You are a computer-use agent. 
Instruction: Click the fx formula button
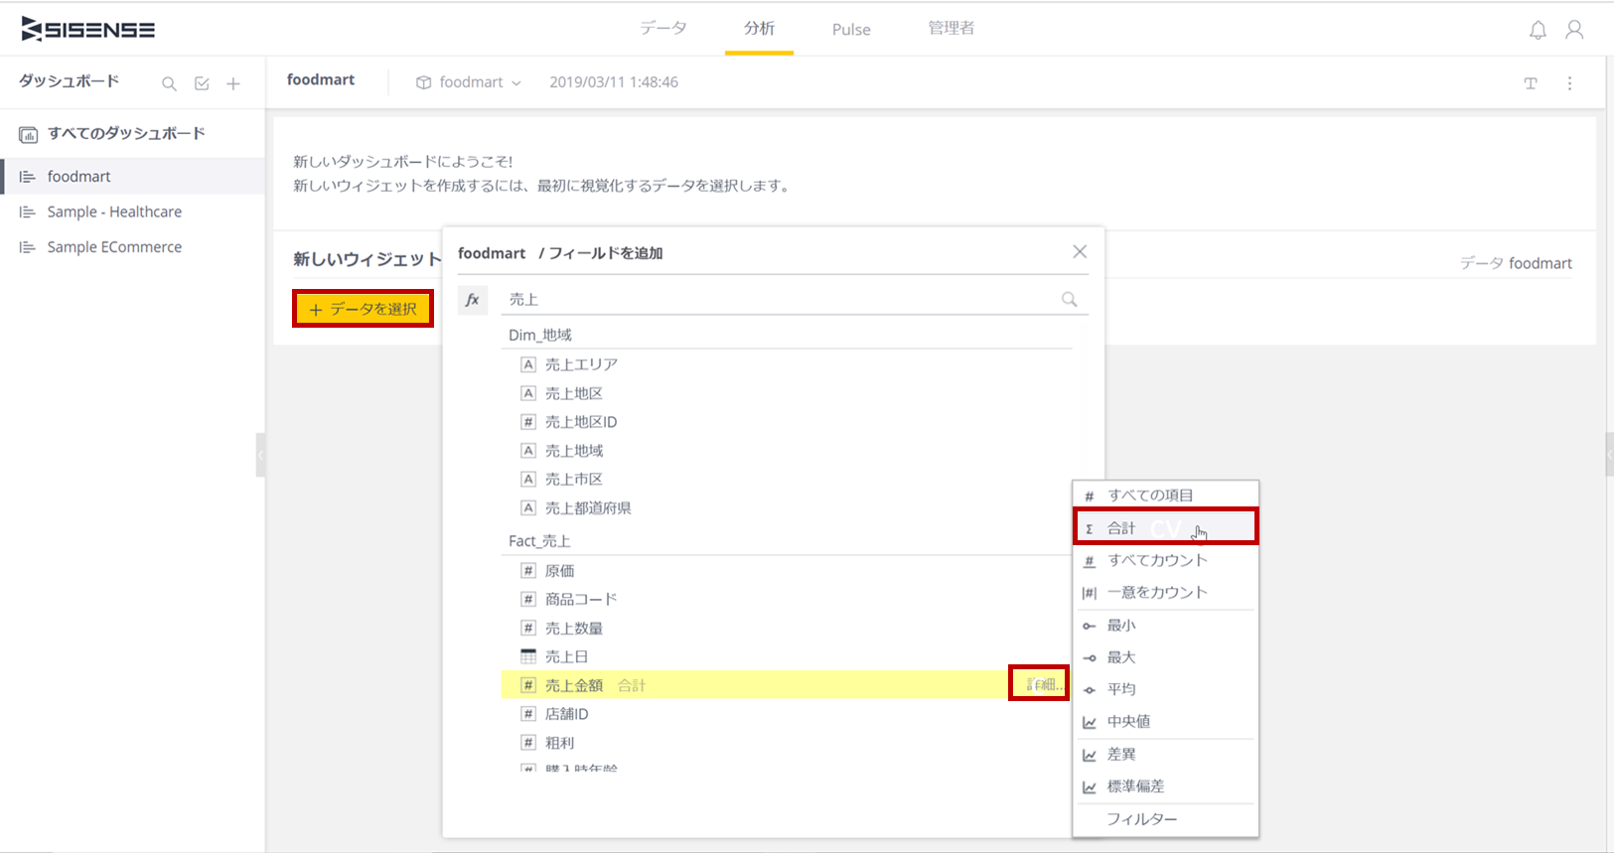(x=472, y=299)
